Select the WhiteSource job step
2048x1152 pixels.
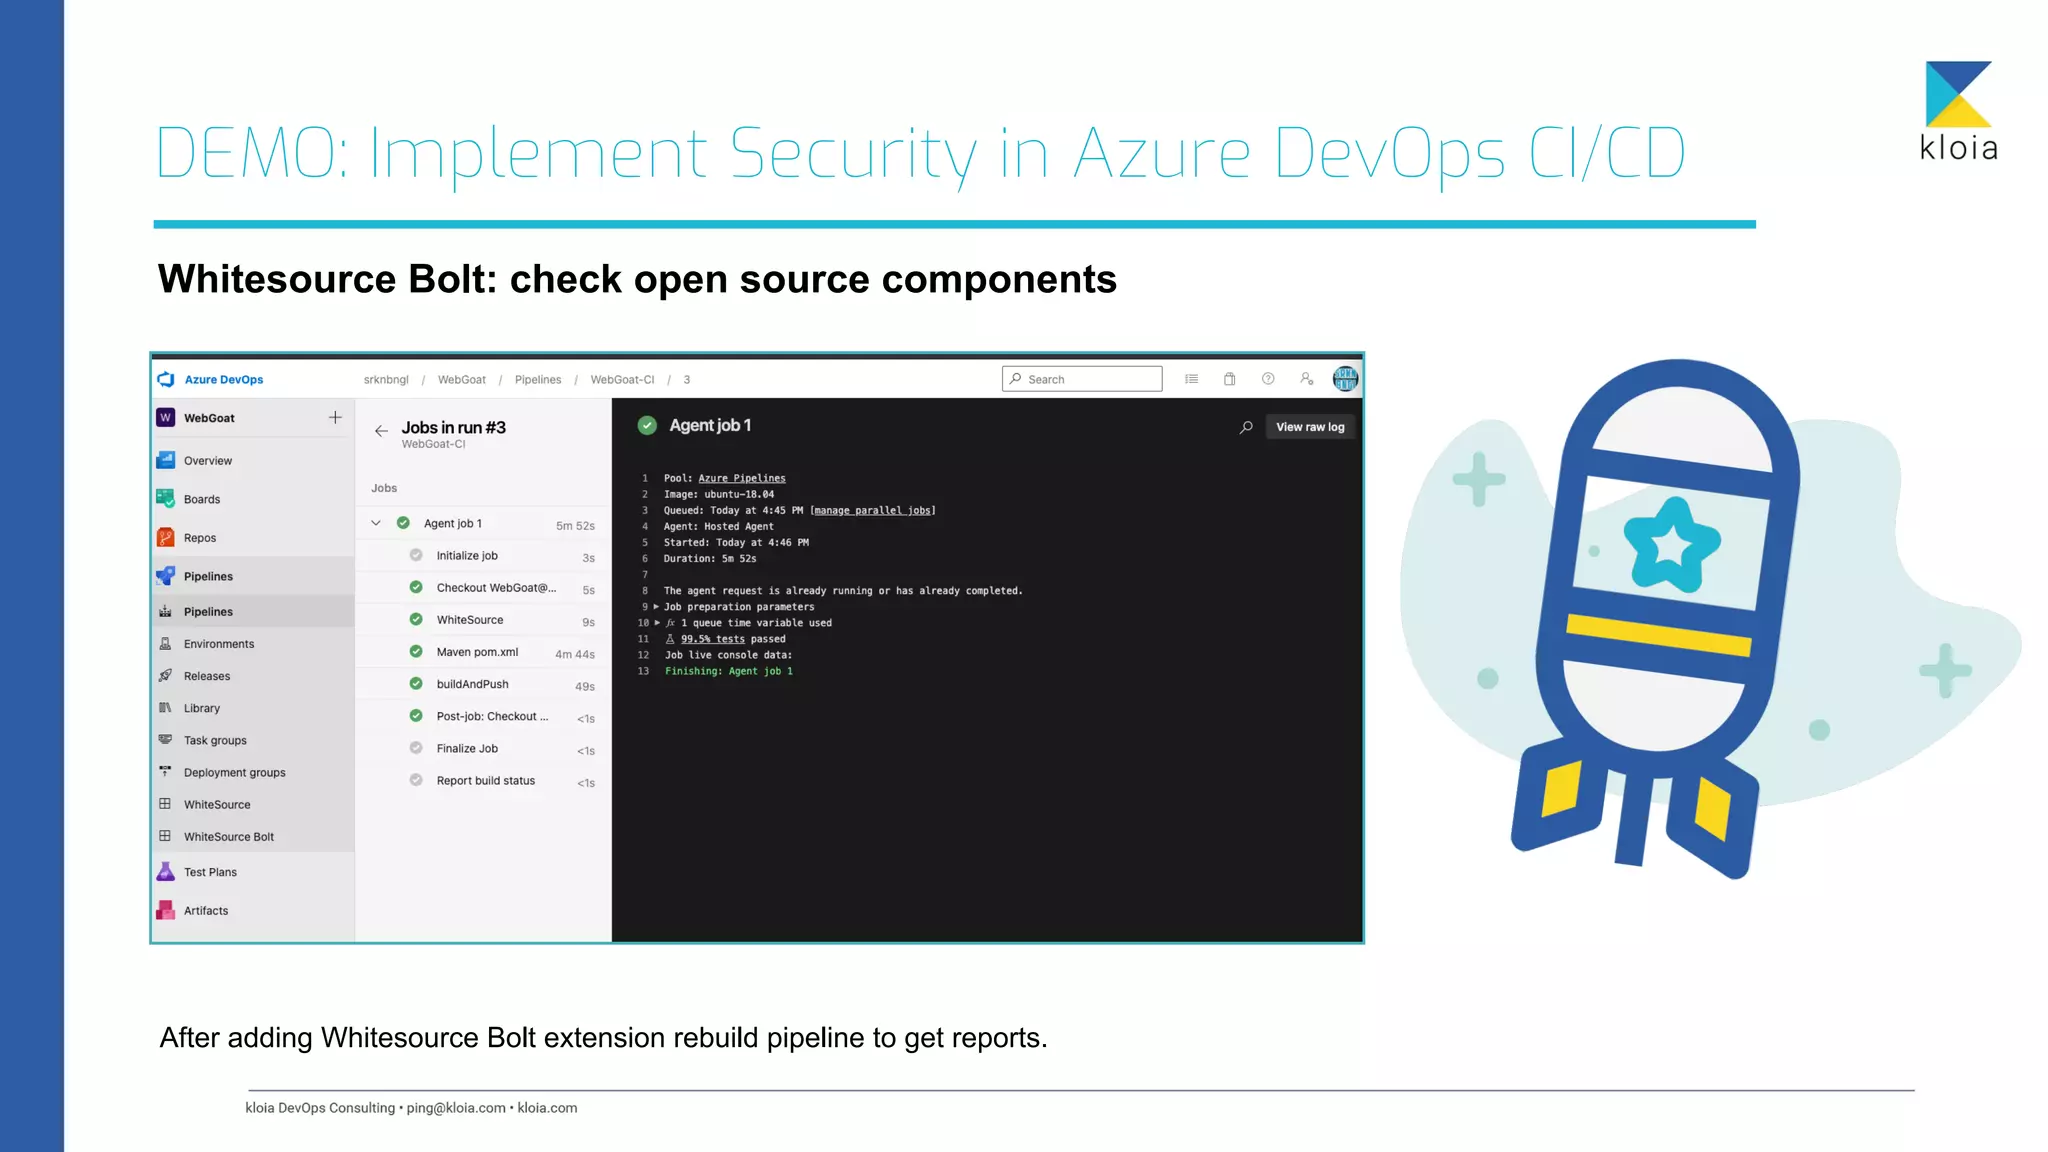coord(484,620)
